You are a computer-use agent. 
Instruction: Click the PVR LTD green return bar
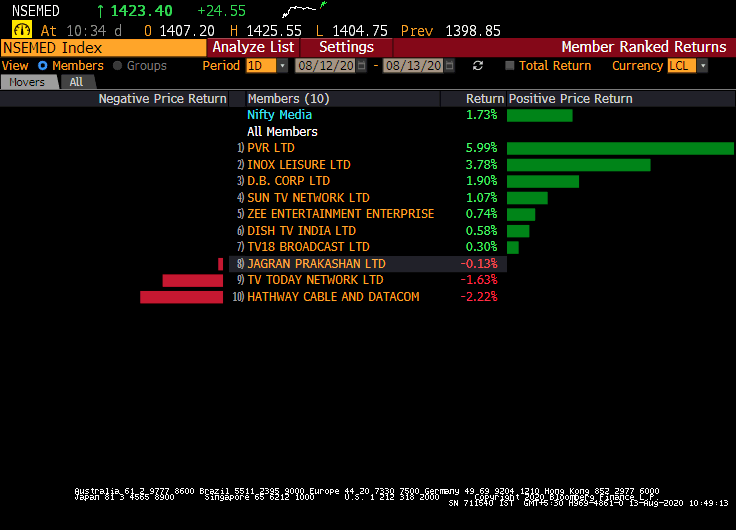pyautogui.click(x=620, y=148)
